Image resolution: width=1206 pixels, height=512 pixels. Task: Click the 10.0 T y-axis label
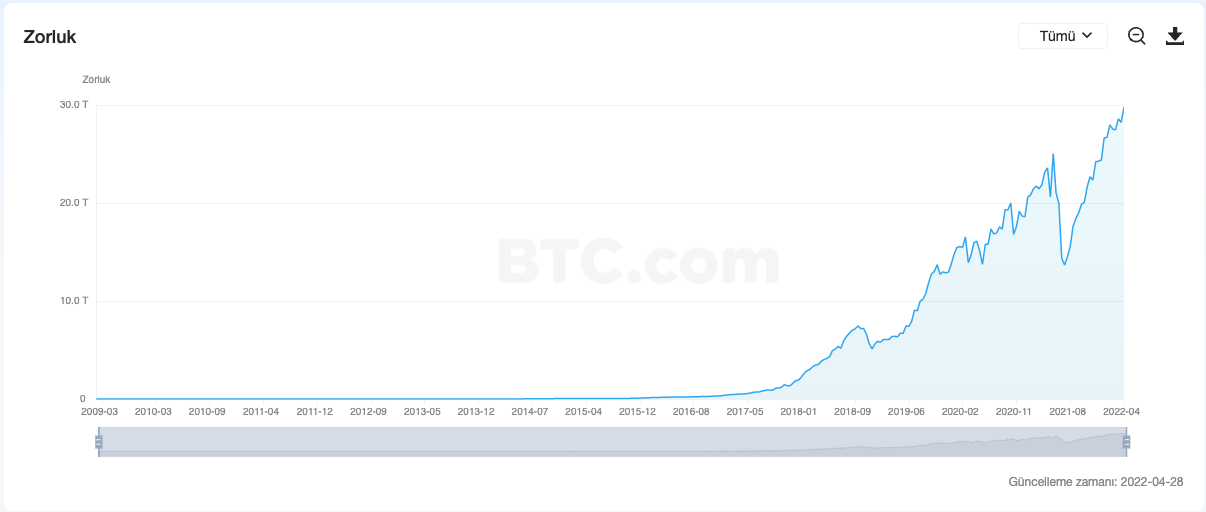[x=74, y=301]
